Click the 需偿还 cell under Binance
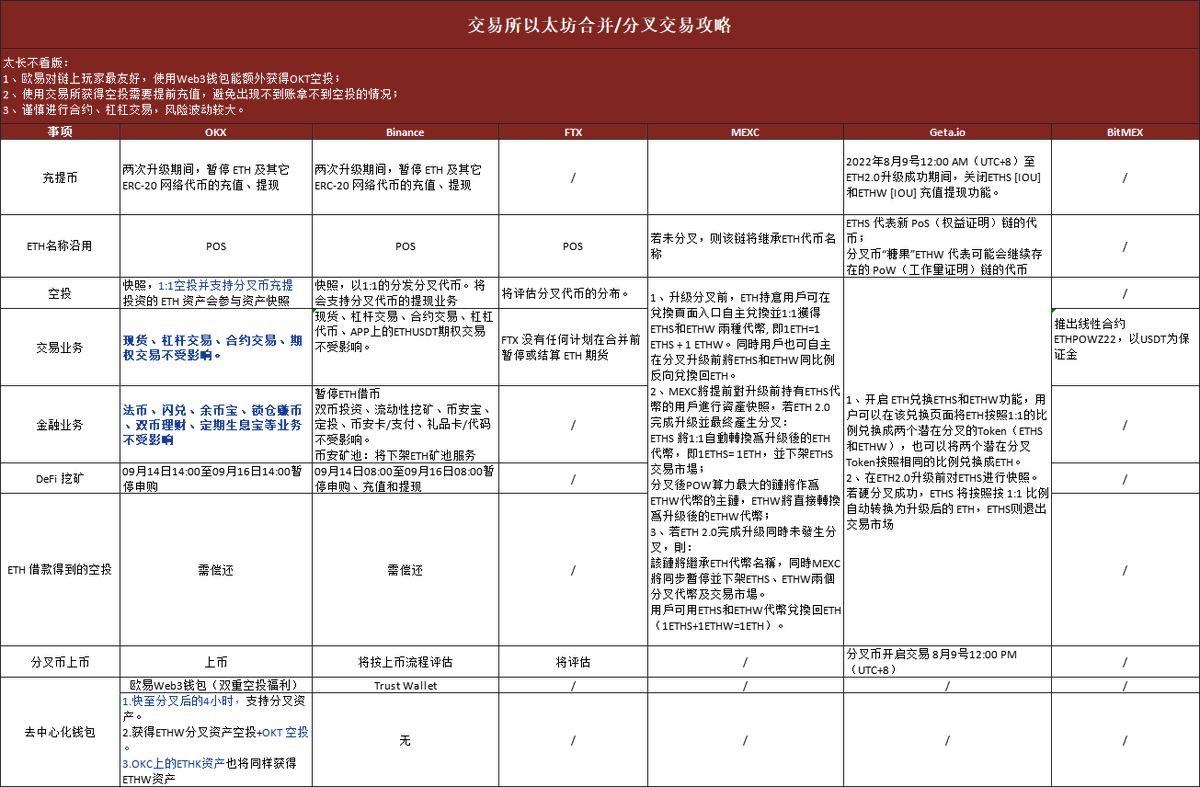The height and width of the screenshot is (787, 1200). (x=405, y=570)
